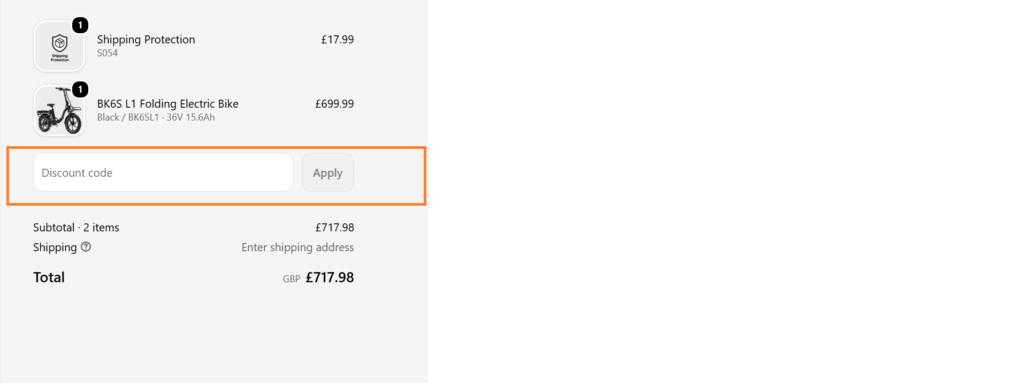Screen dimensions: 1024x391
Task: Click the bike price £699.99
Action: tap(334, 104)
